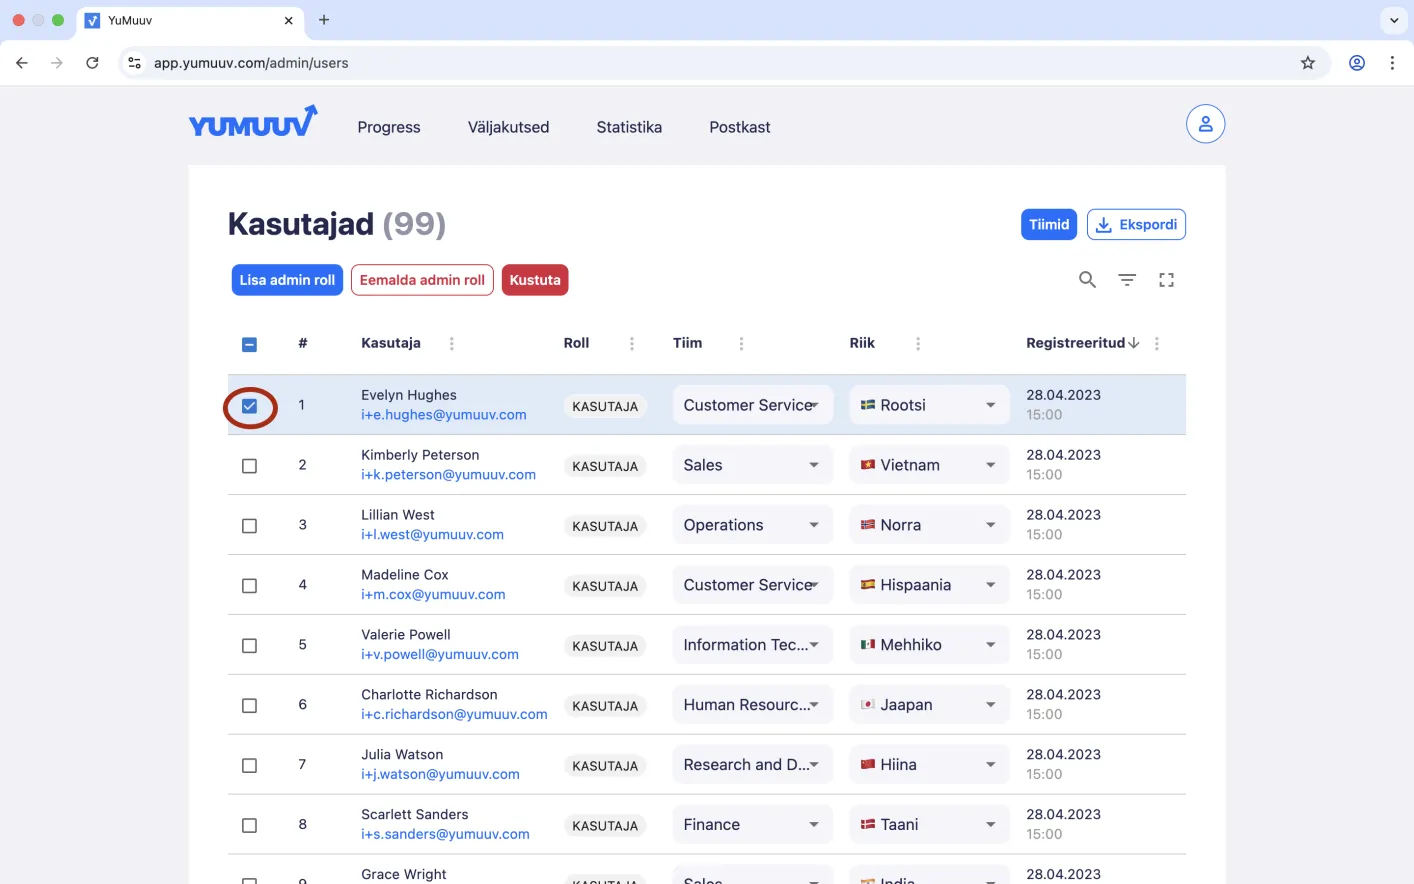The height and width of the screenshot is (884, 1414).
Task: Check the Valerie Powell row
Action: point(250,646)
